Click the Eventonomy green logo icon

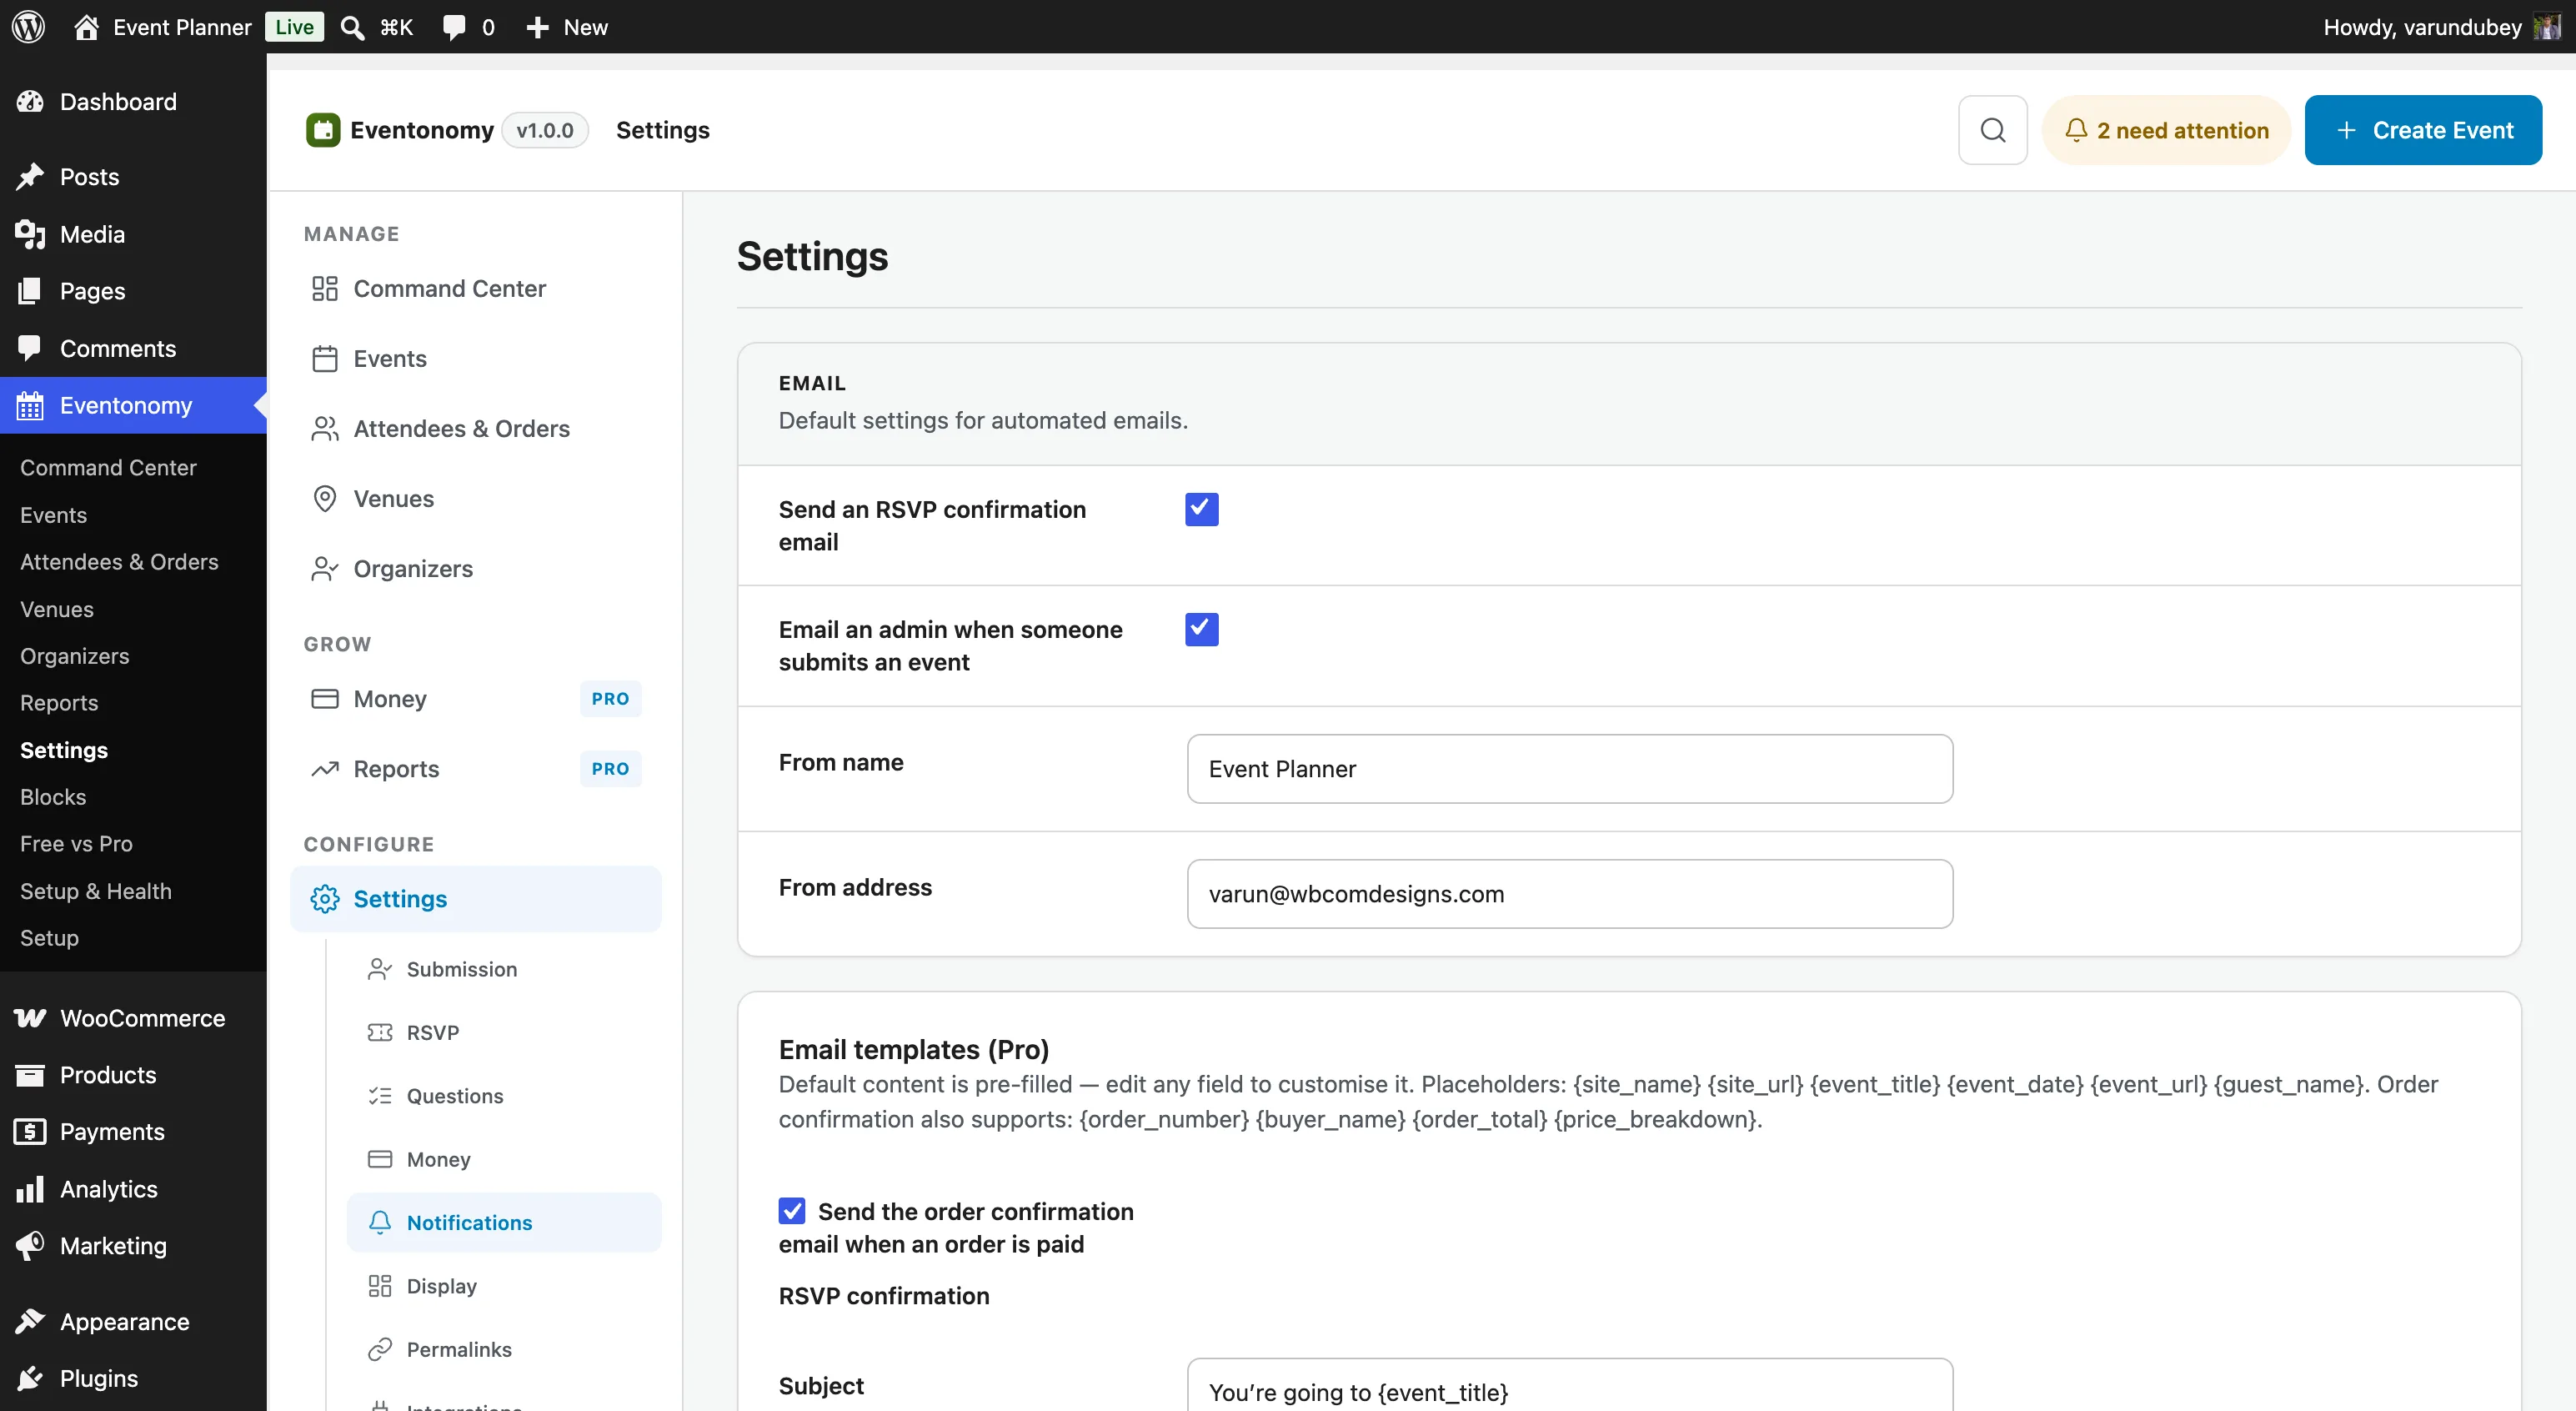click(x=323, y=130)
